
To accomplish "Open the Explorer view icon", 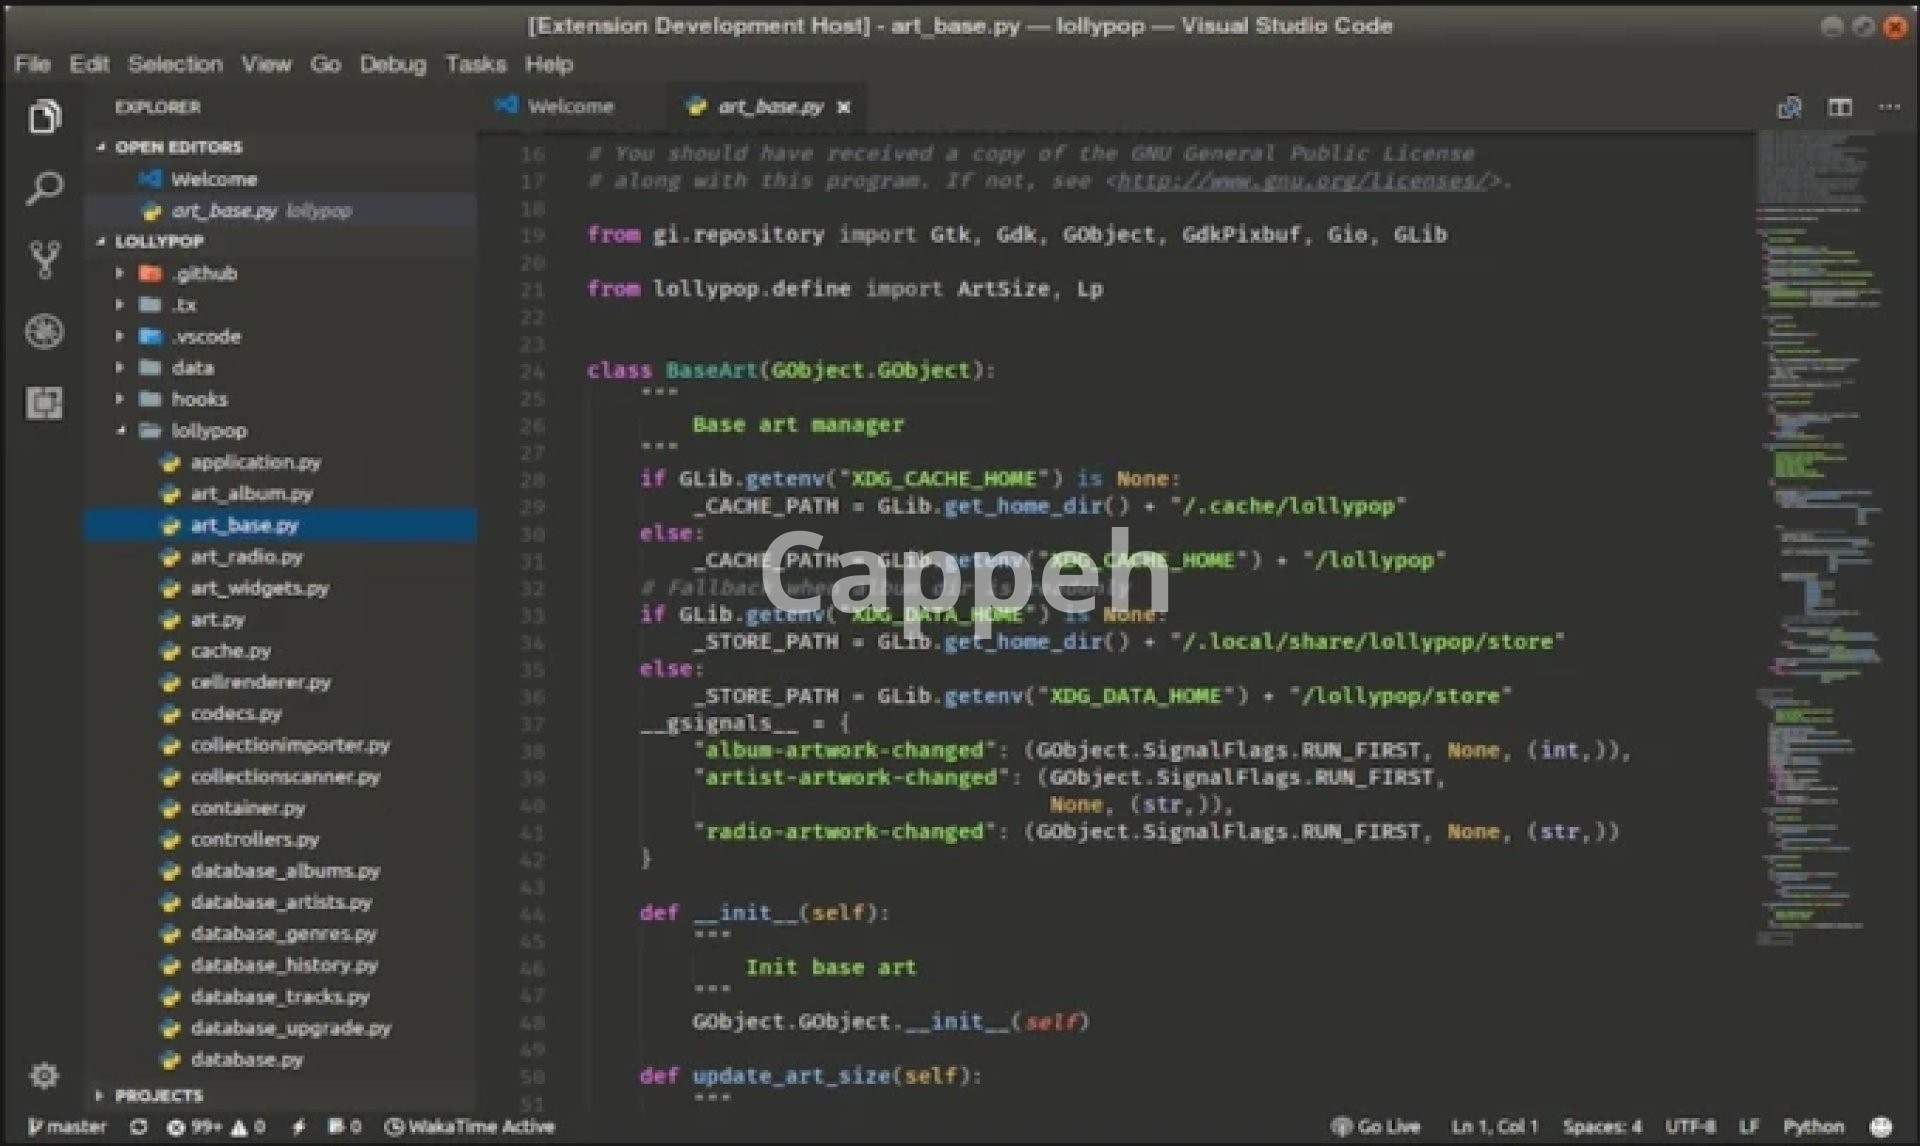I will pyautogui.click(x=44, y=117).
